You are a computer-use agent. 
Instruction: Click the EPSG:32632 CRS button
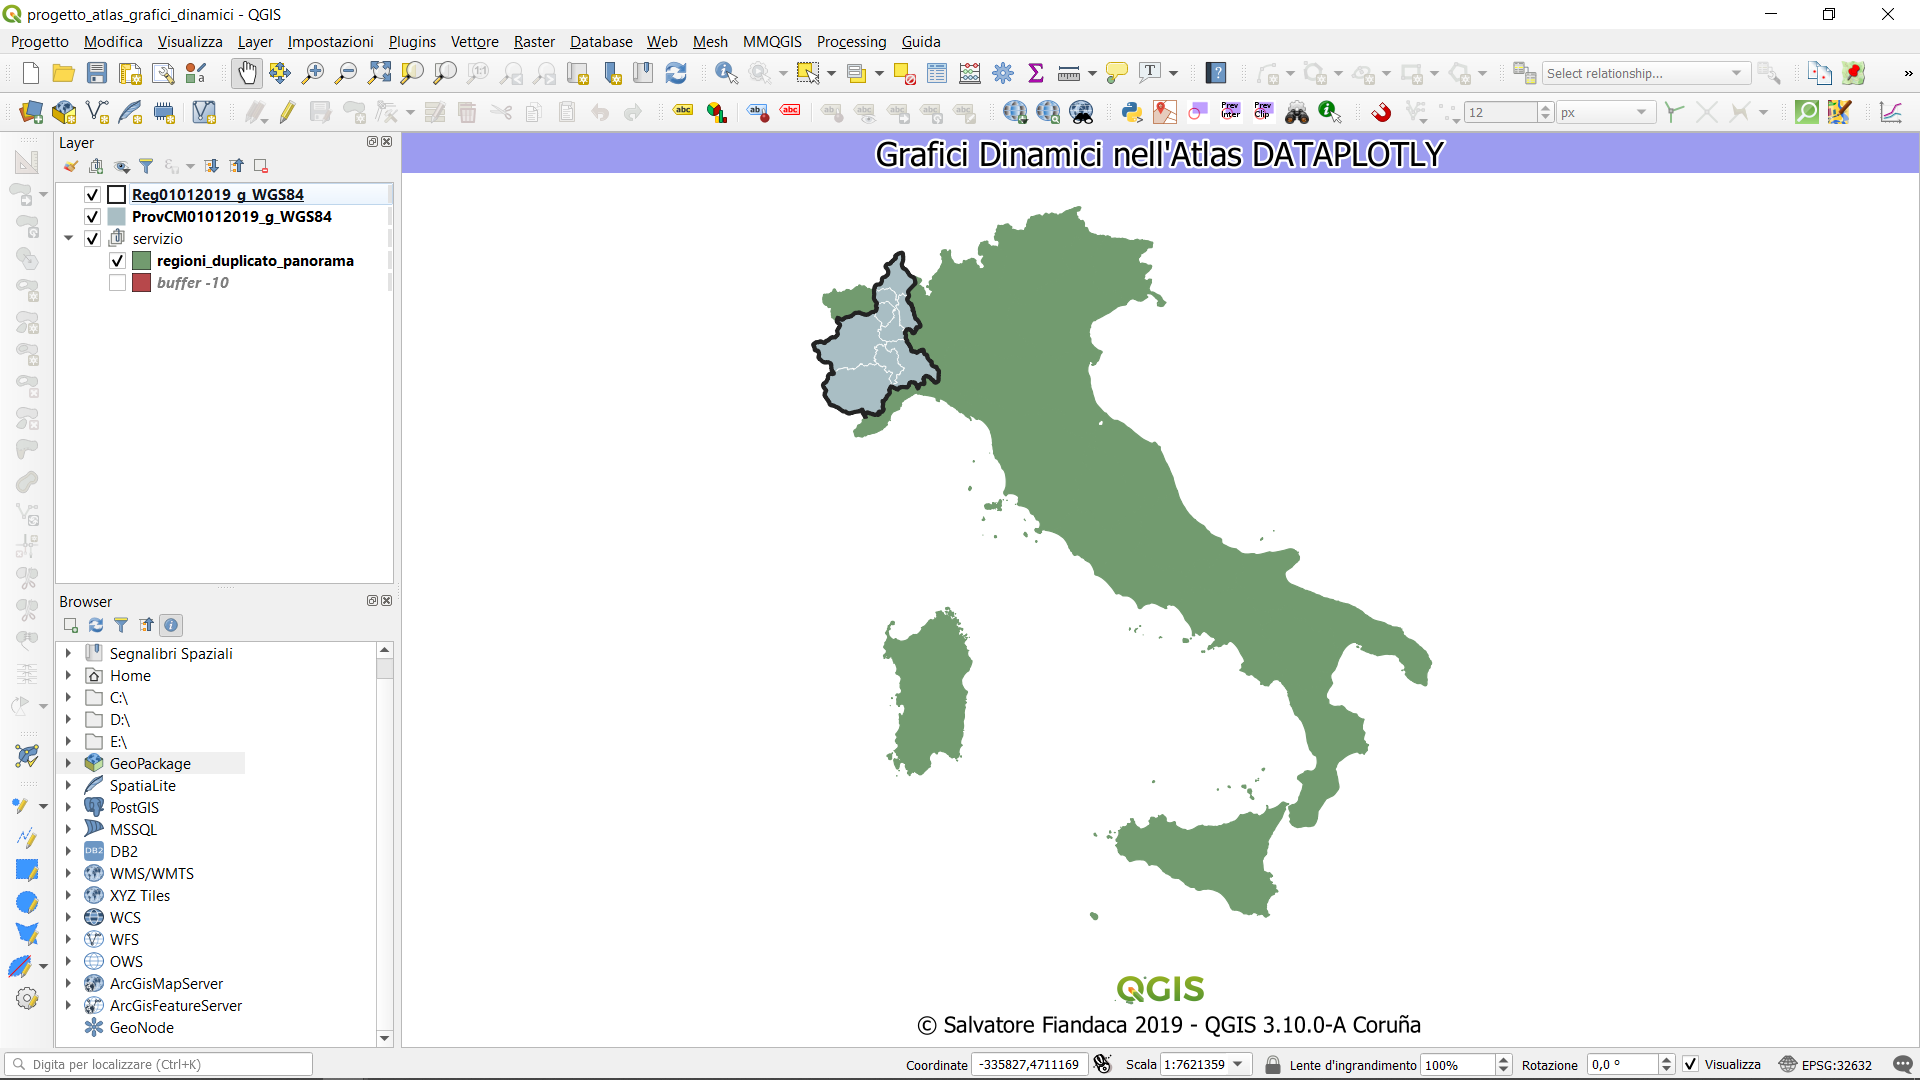[1825, 1065]
